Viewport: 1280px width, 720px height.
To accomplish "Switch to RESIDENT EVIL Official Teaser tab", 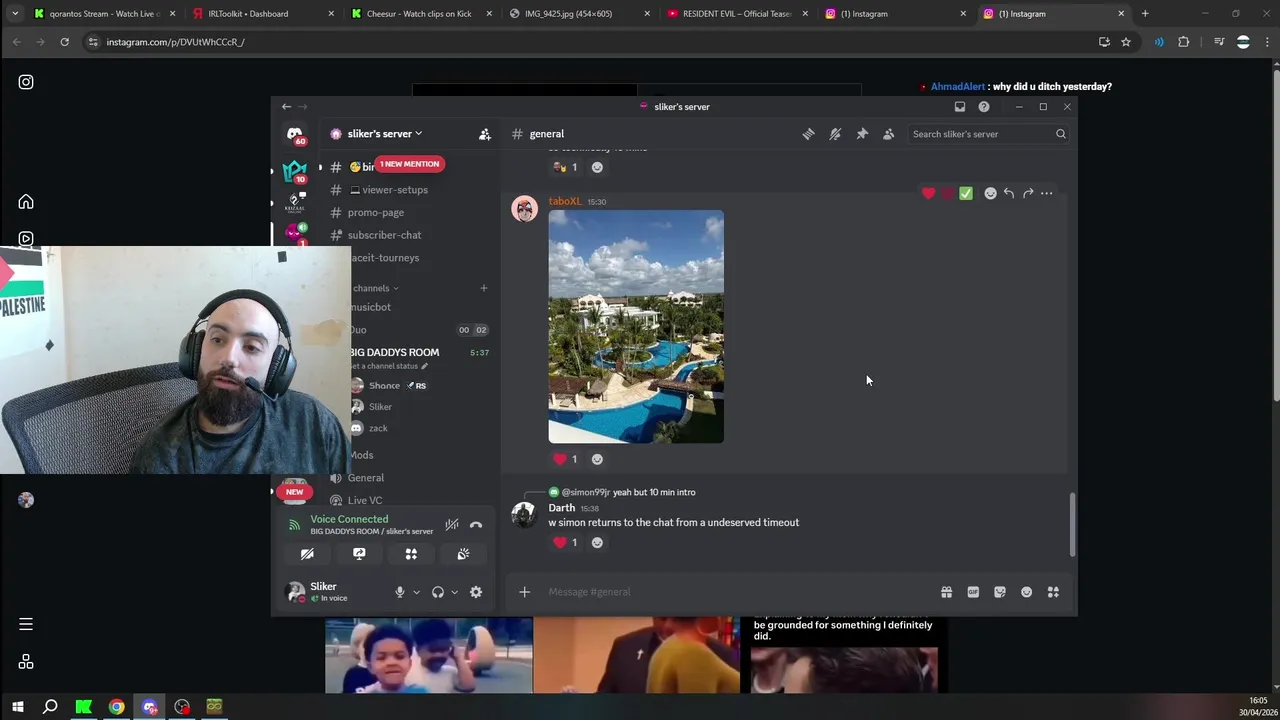I will coord(737,14).
